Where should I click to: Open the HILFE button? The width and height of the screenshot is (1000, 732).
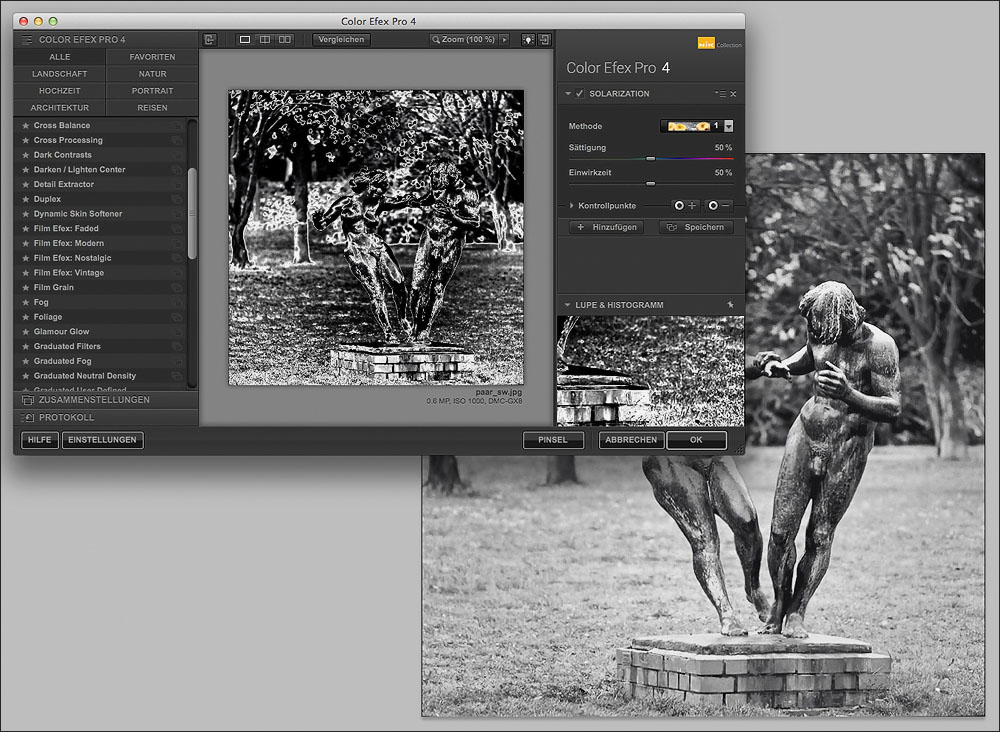(40, 440)
